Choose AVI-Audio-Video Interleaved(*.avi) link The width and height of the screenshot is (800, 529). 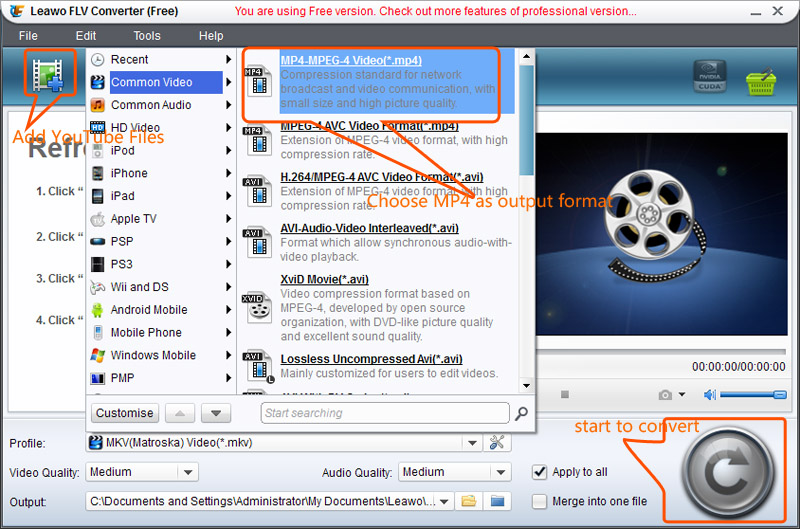tap(369, 228)
